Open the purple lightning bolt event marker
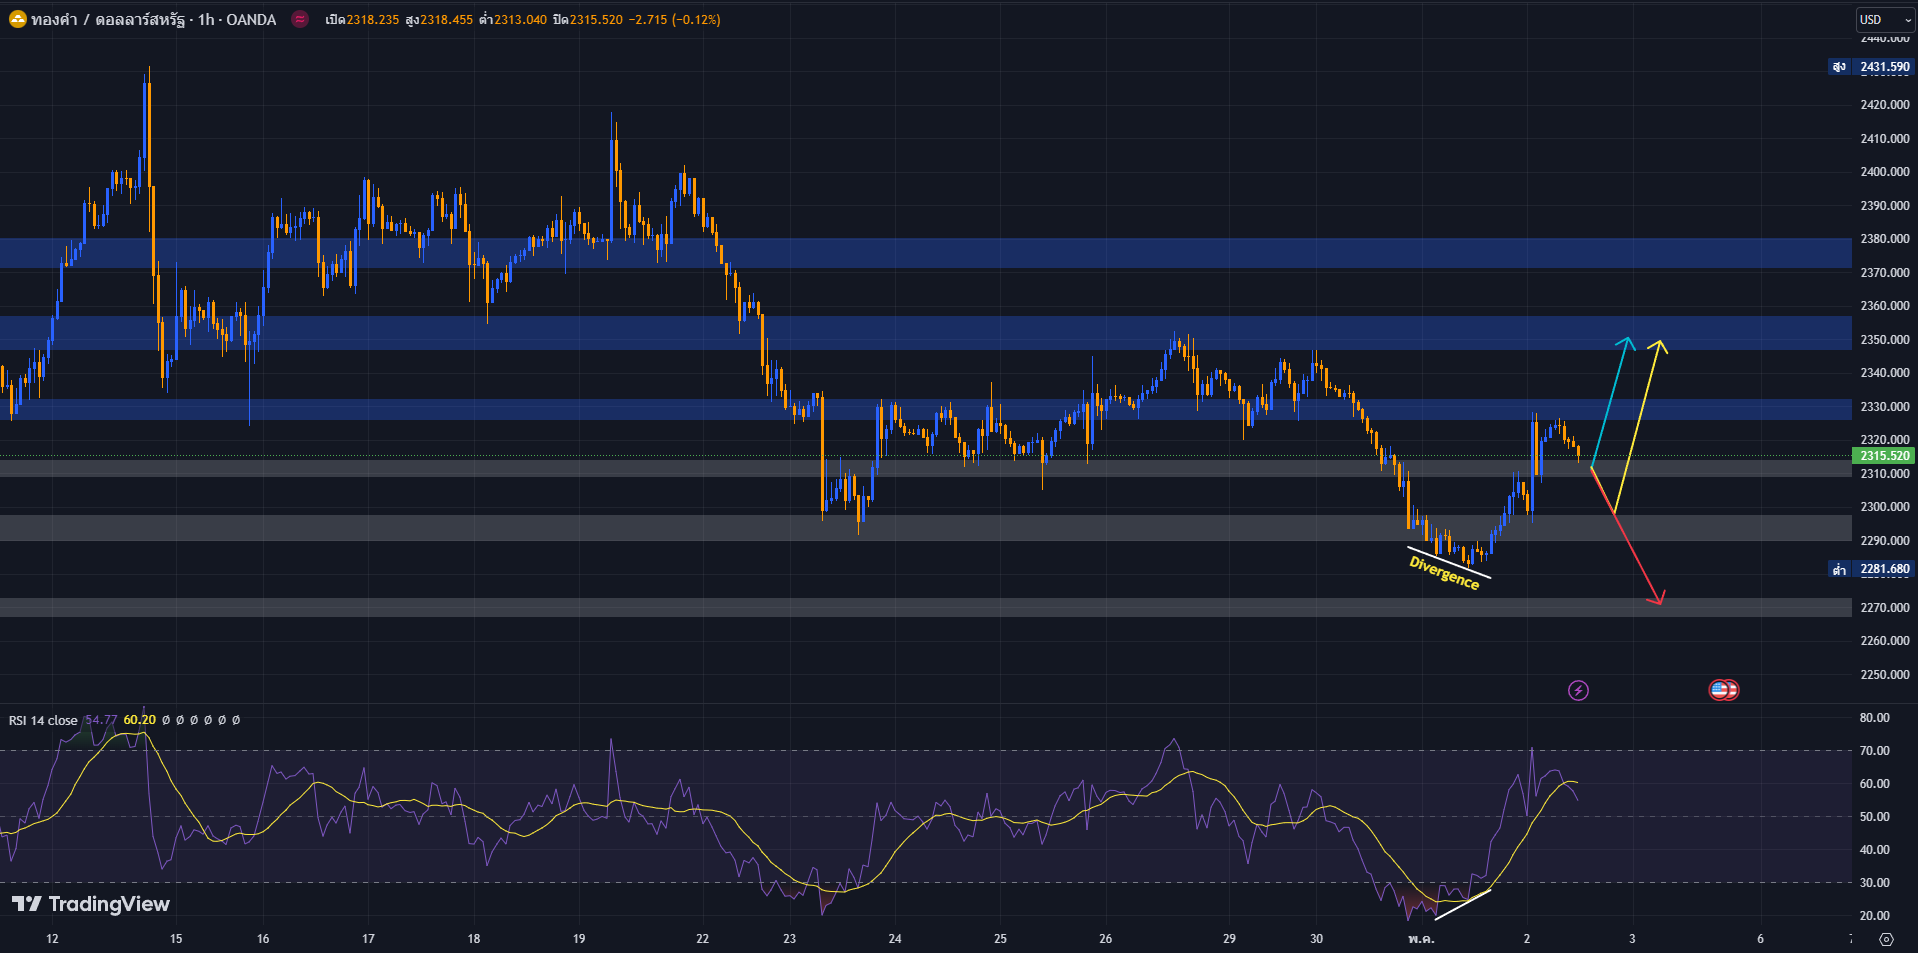Viewport: 1918px width, 953px height. [1578, 690]
